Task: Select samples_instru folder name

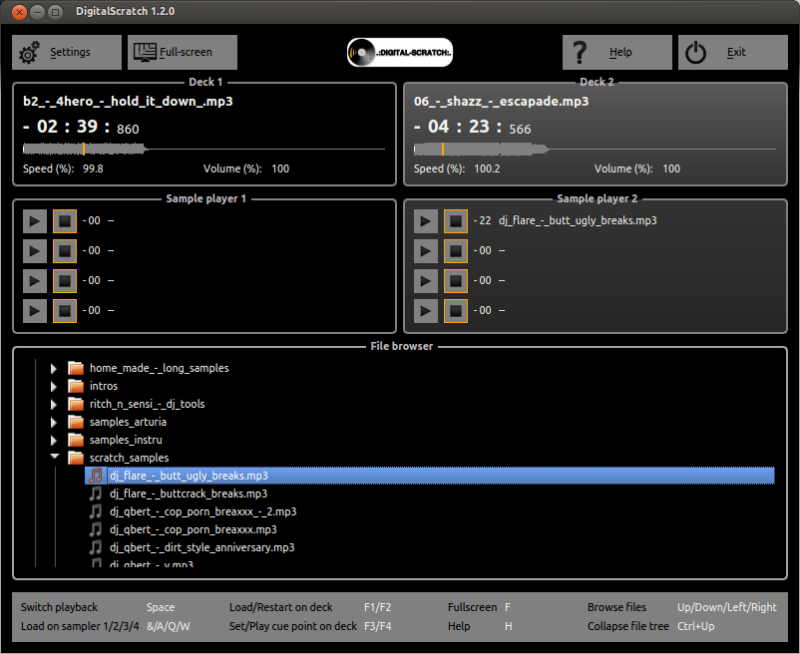Action: (x=126, y=440)
